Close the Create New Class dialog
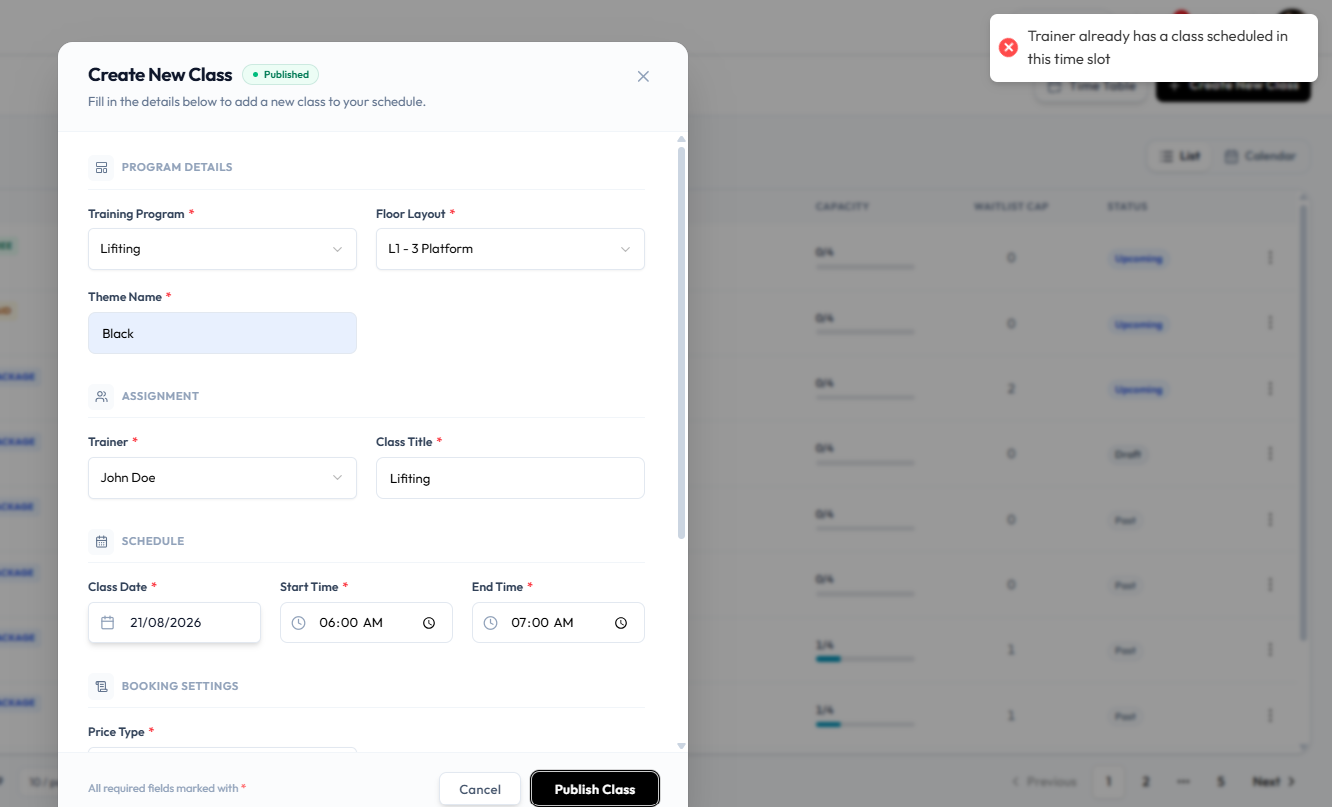1332x807 pixels. pyautogui.click(x=643, y=76)
